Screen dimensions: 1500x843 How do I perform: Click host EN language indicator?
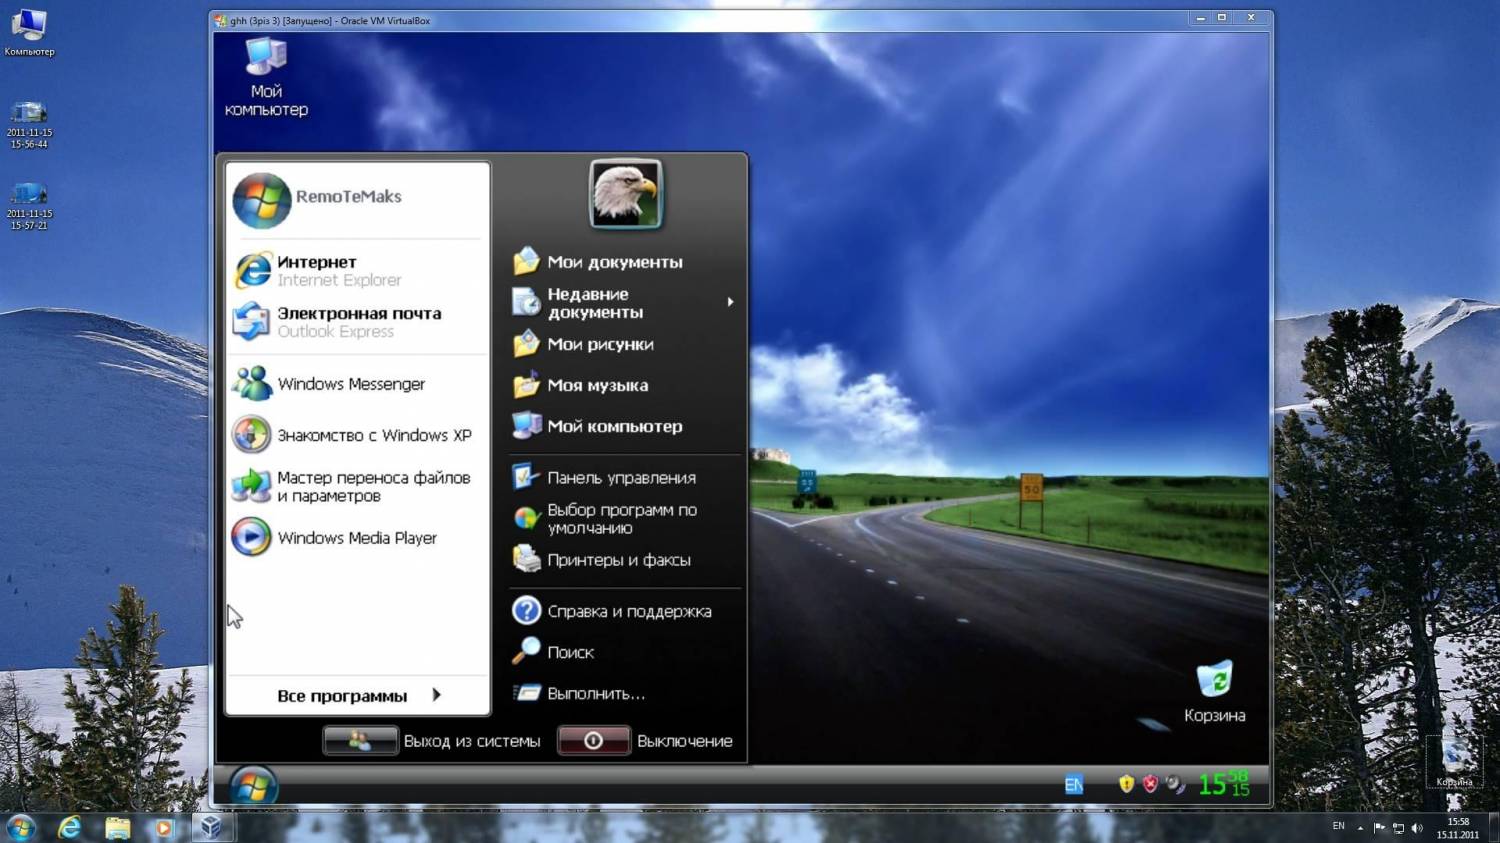(1338, 827)
